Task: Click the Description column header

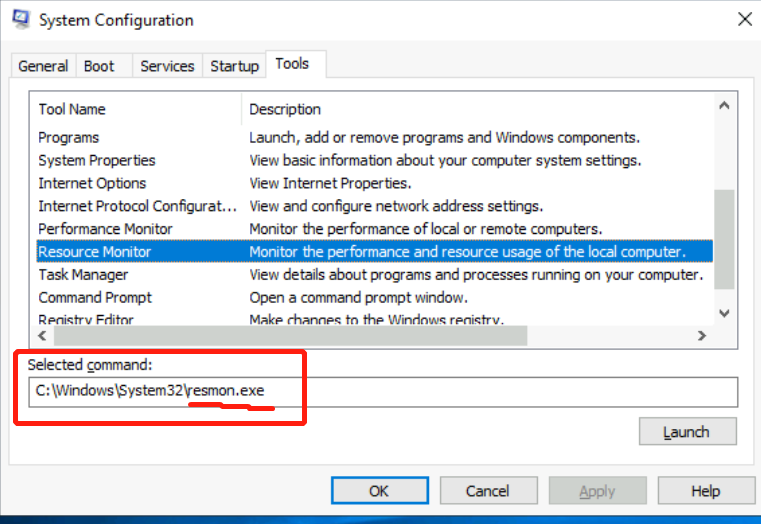Action: 285,109
